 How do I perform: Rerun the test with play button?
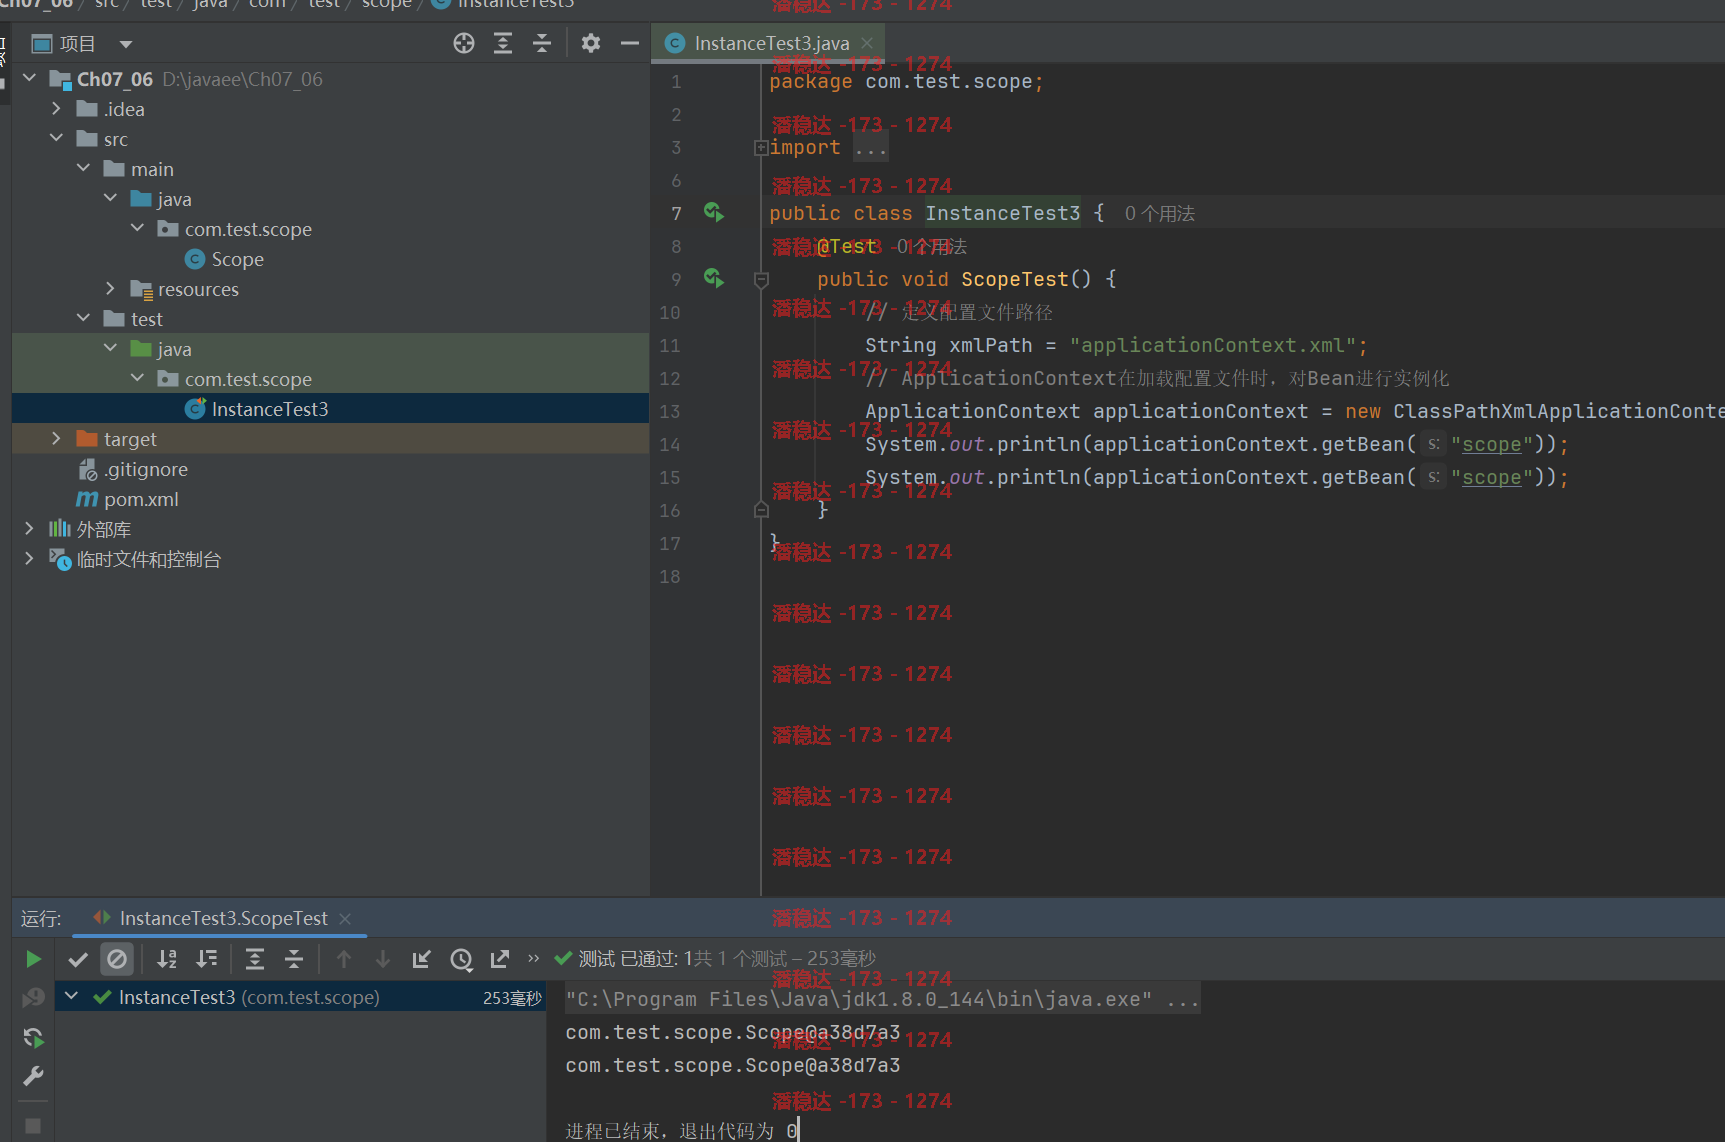(33, 960)
